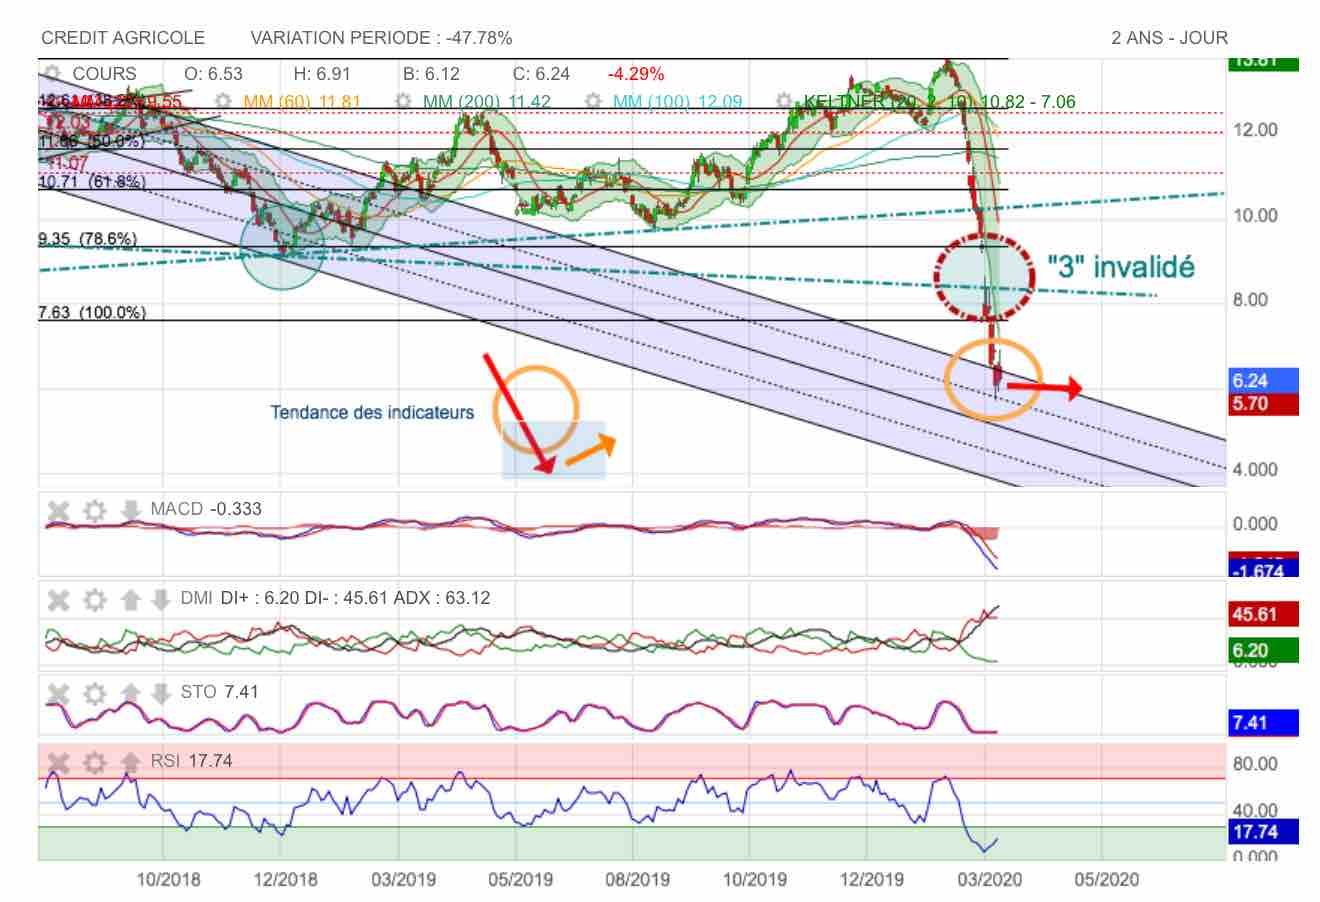Click the MM (200) 11.42 label
This screenshot has height=902, width=1320.
487,102
